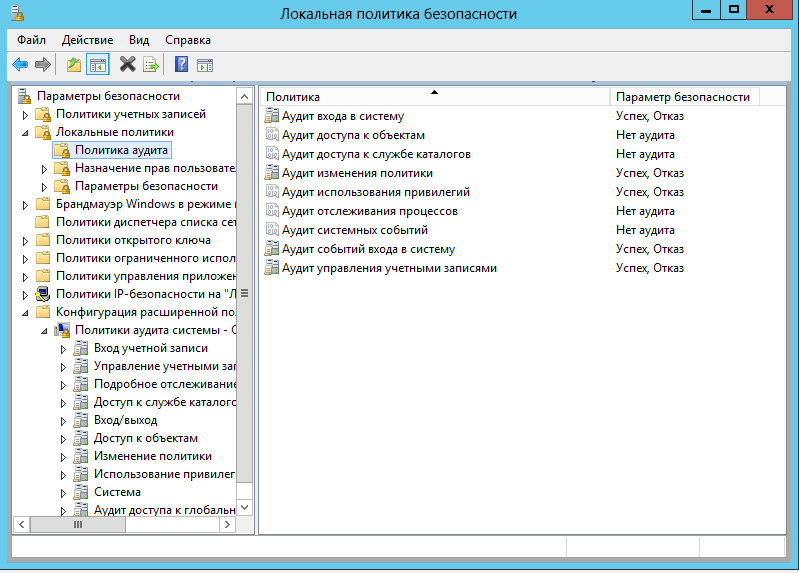The image size is (799, 573).
Task: Click tree horizontal scrollbar right arrow
Action: (227, 525)
